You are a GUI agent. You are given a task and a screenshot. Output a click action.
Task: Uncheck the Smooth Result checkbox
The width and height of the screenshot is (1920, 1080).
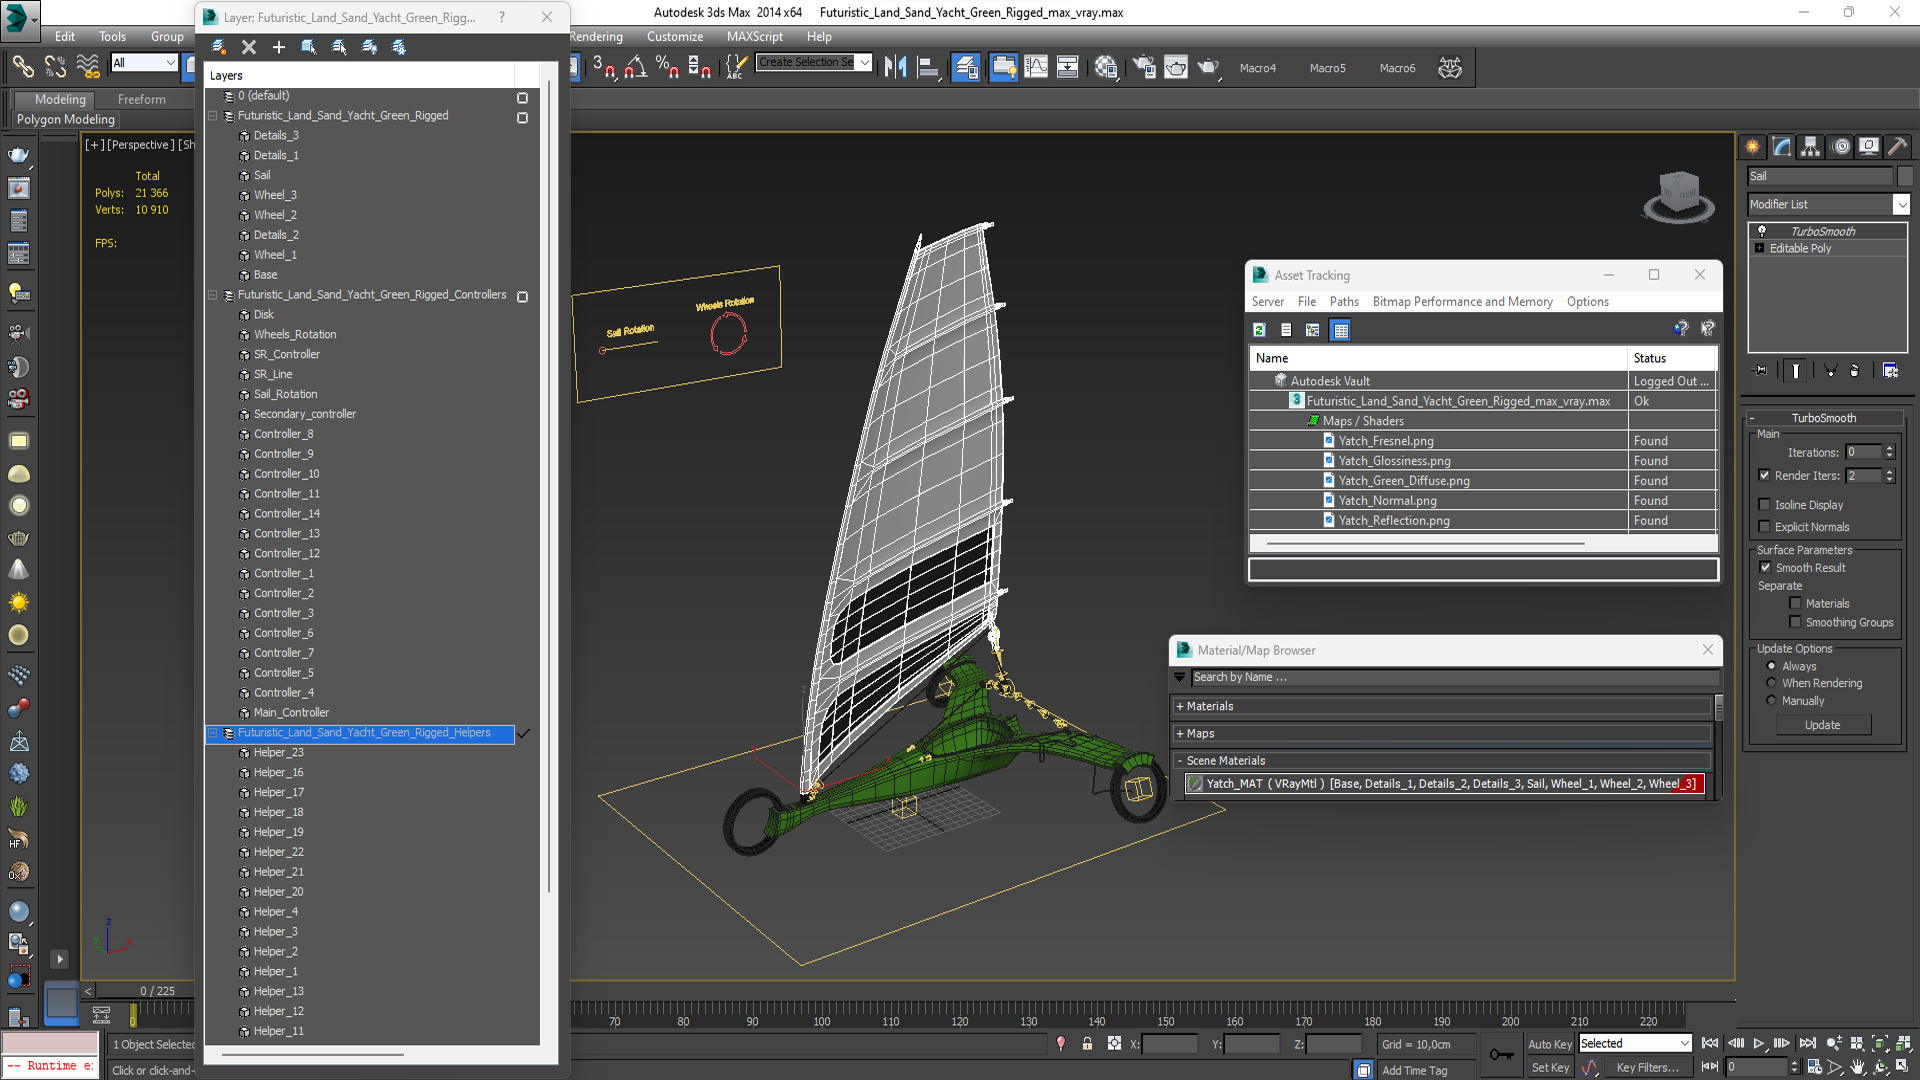1765,568
